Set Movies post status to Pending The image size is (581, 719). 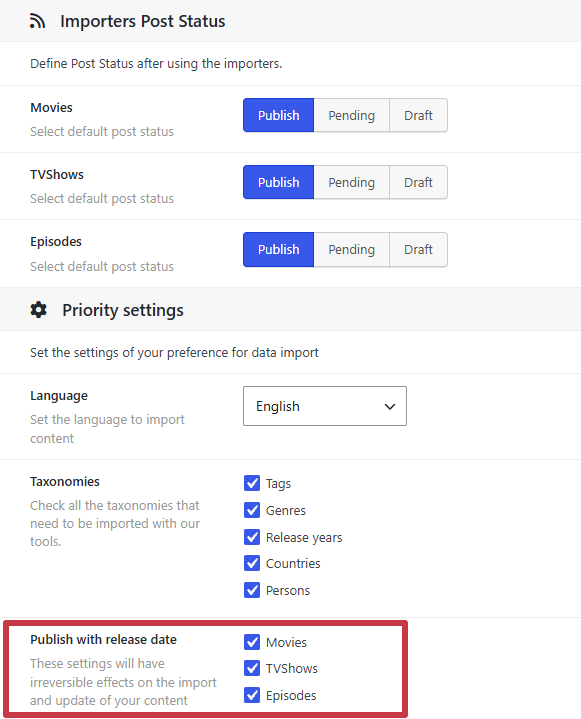click(352, 115)
